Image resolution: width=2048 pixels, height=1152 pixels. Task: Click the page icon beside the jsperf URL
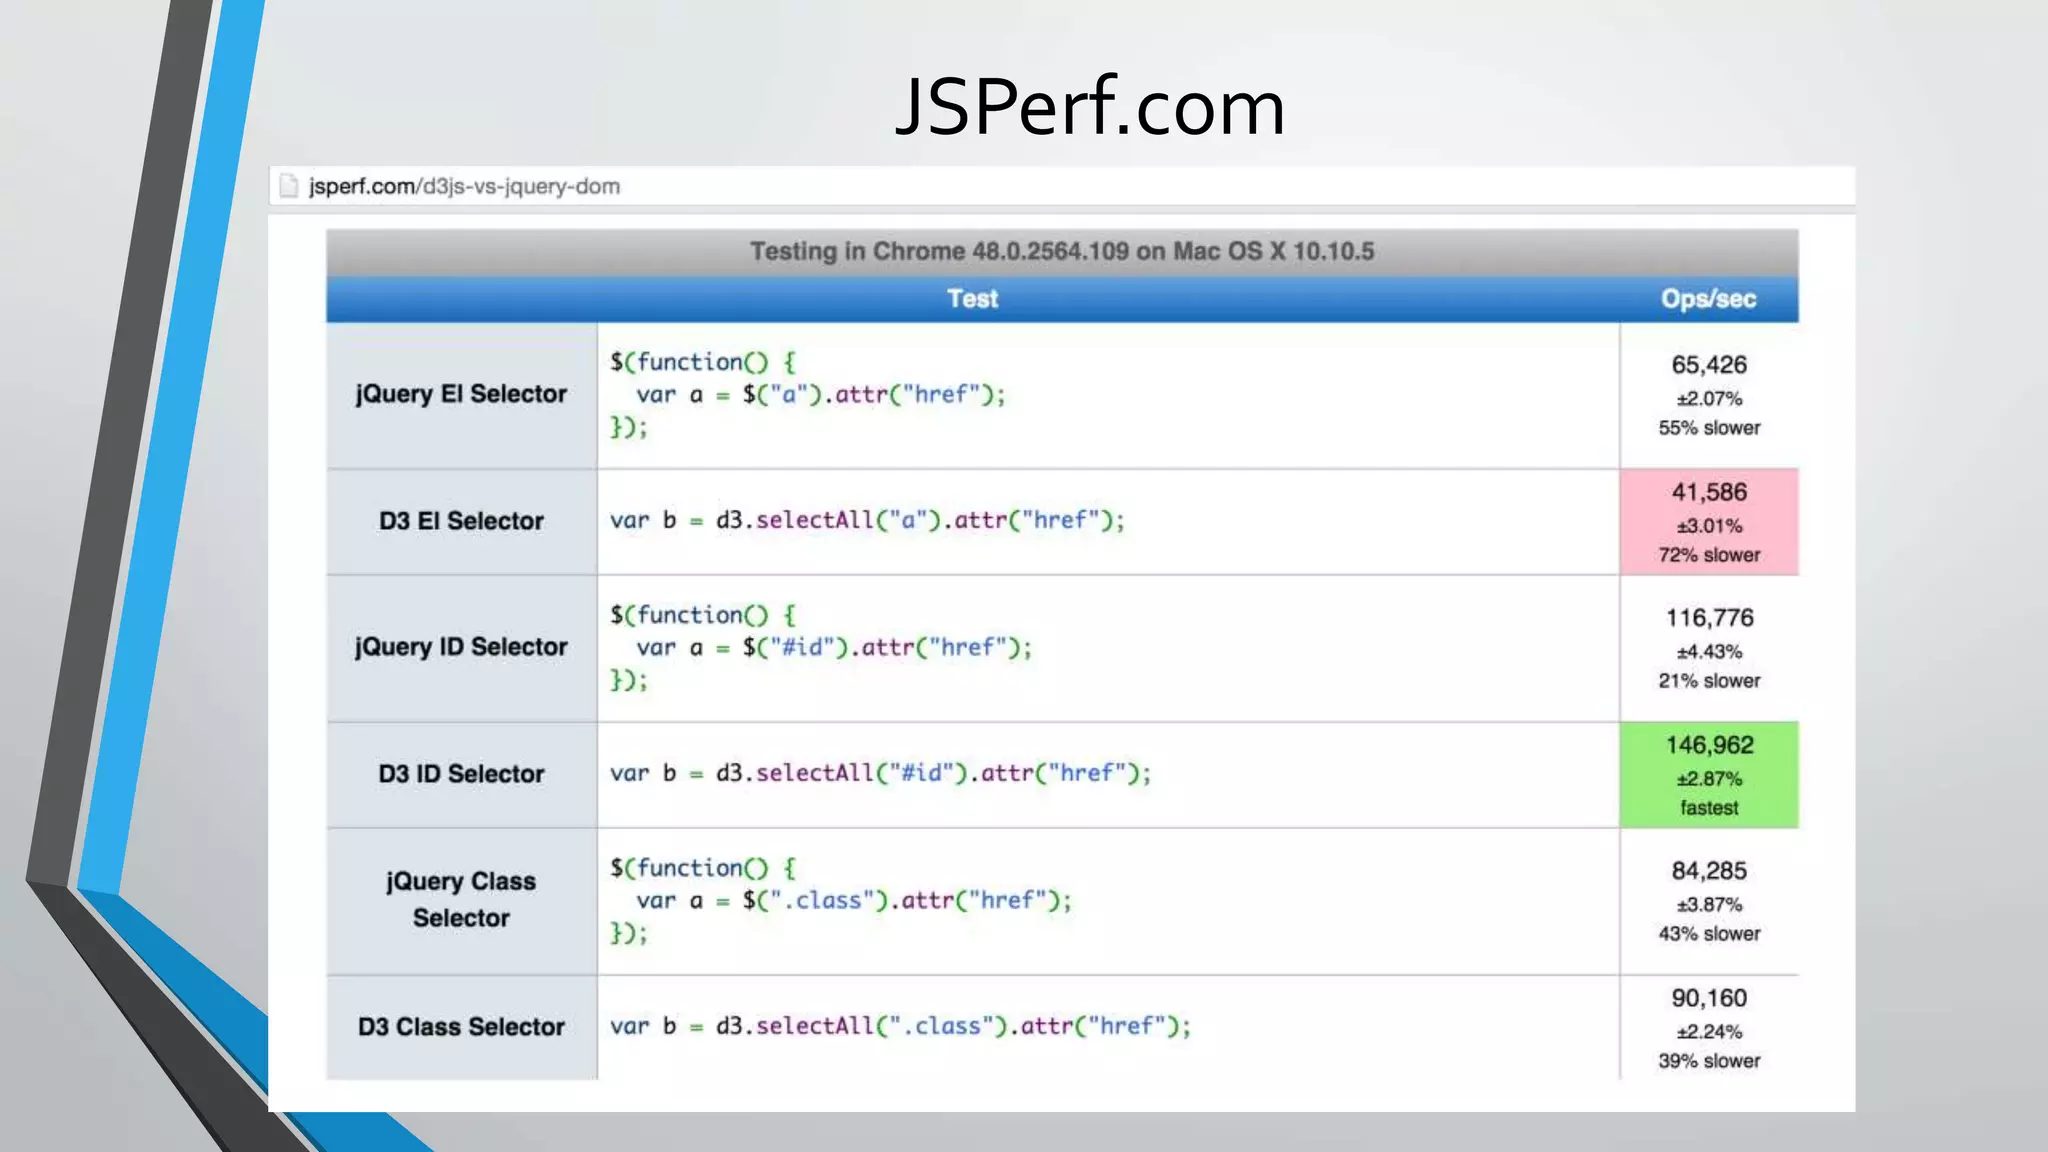289,186
